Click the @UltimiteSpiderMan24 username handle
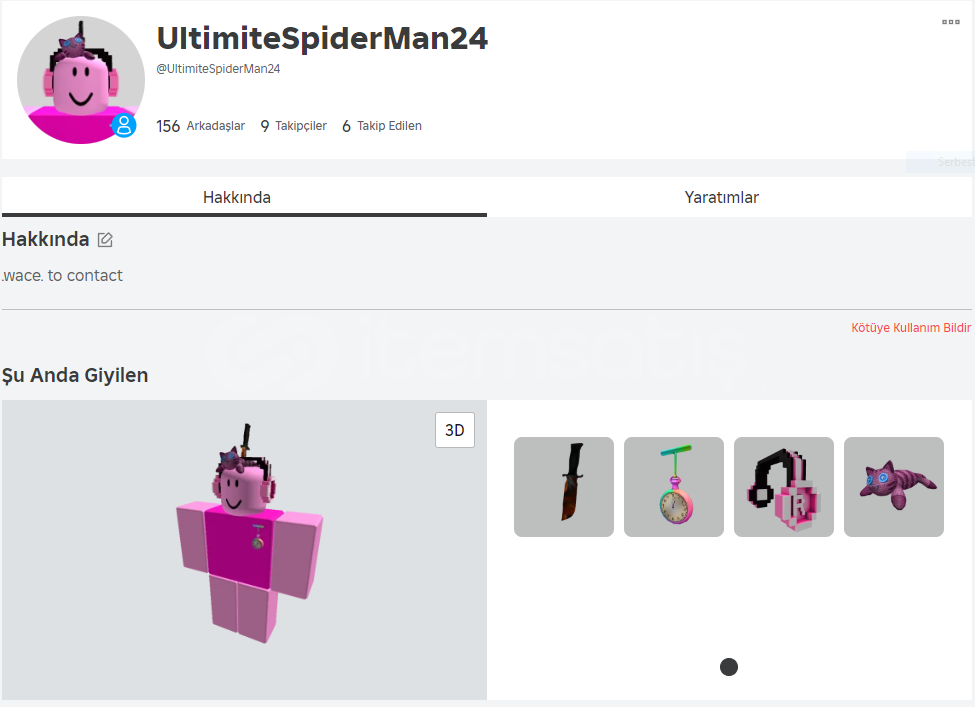The image size is (975, 707). [x=218, y=69]
